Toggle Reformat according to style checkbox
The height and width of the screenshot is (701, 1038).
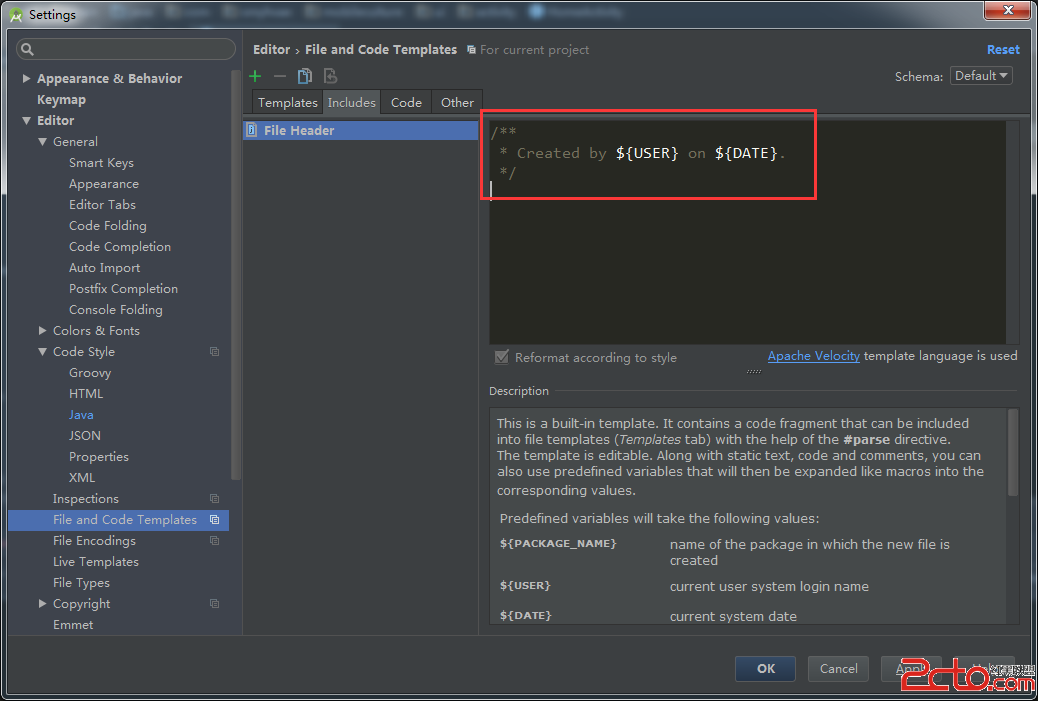click(x=502, y=357)
